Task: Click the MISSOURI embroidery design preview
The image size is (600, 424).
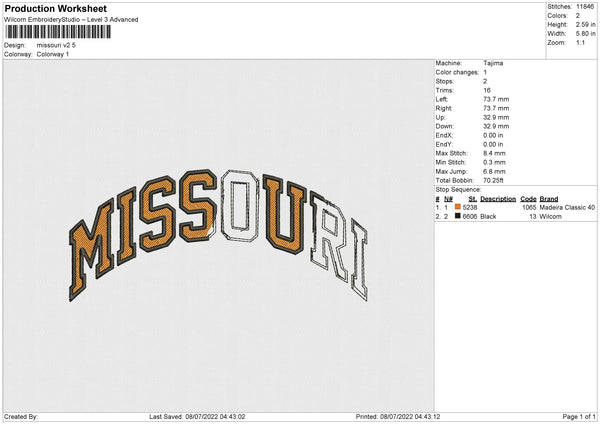Action: click(218, 235)
